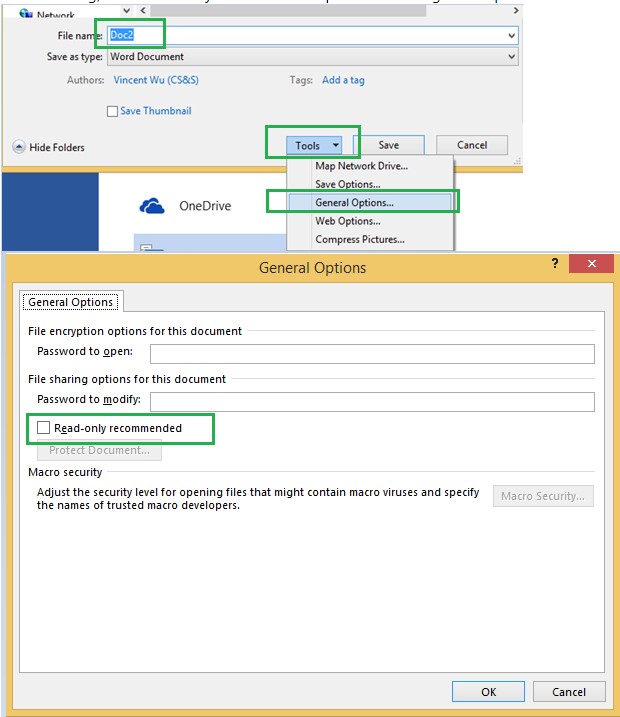620x717 pixels.
Task: Open the File name dropdown arrow
Action: (x=511, y=36)
